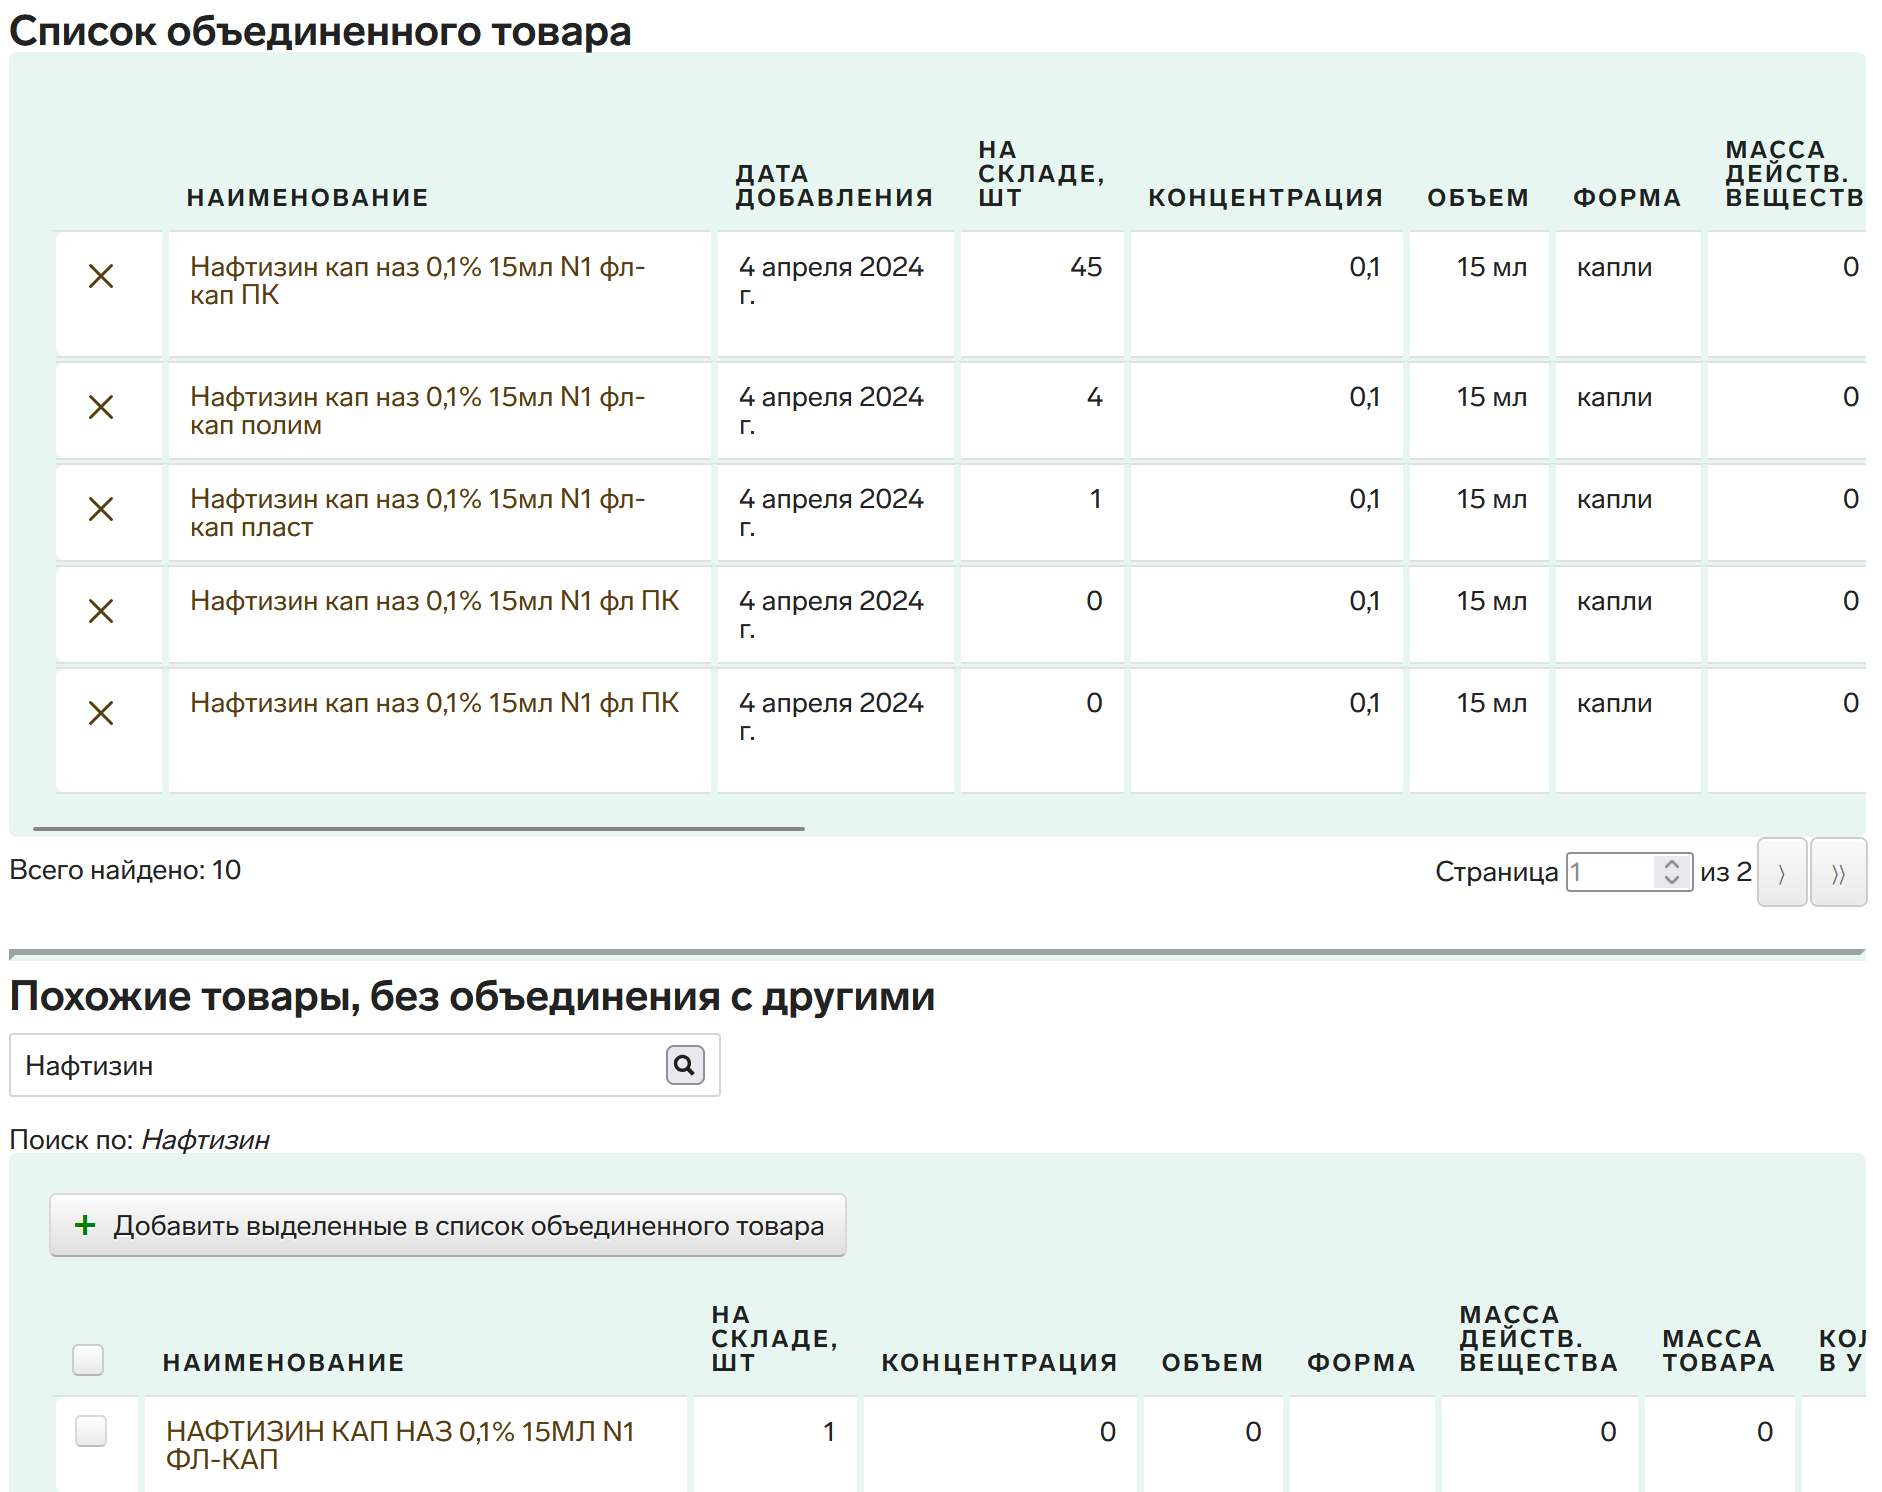Image resolution: width=1882 pixels, height=1492 pixels.
Task: Click the page number stepper arrows
Action: pyautogui.click(x=1672, y=872)
